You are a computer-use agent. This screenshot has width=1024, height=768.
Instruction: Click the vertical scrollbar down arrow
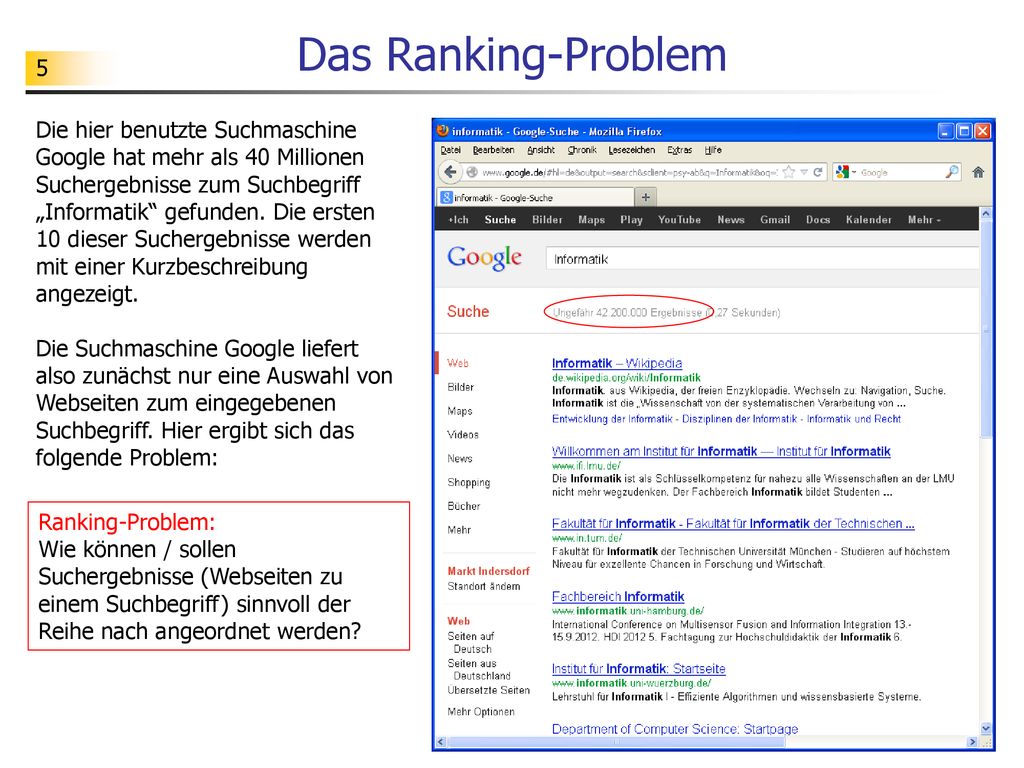pos(985,728)
